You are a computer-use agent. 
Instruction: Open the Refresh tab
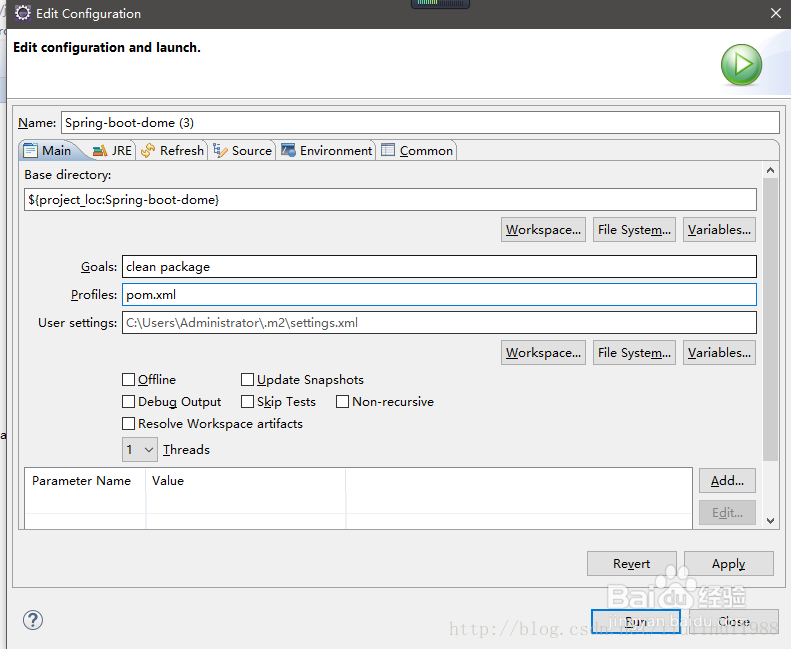click(x=172, y=150)
